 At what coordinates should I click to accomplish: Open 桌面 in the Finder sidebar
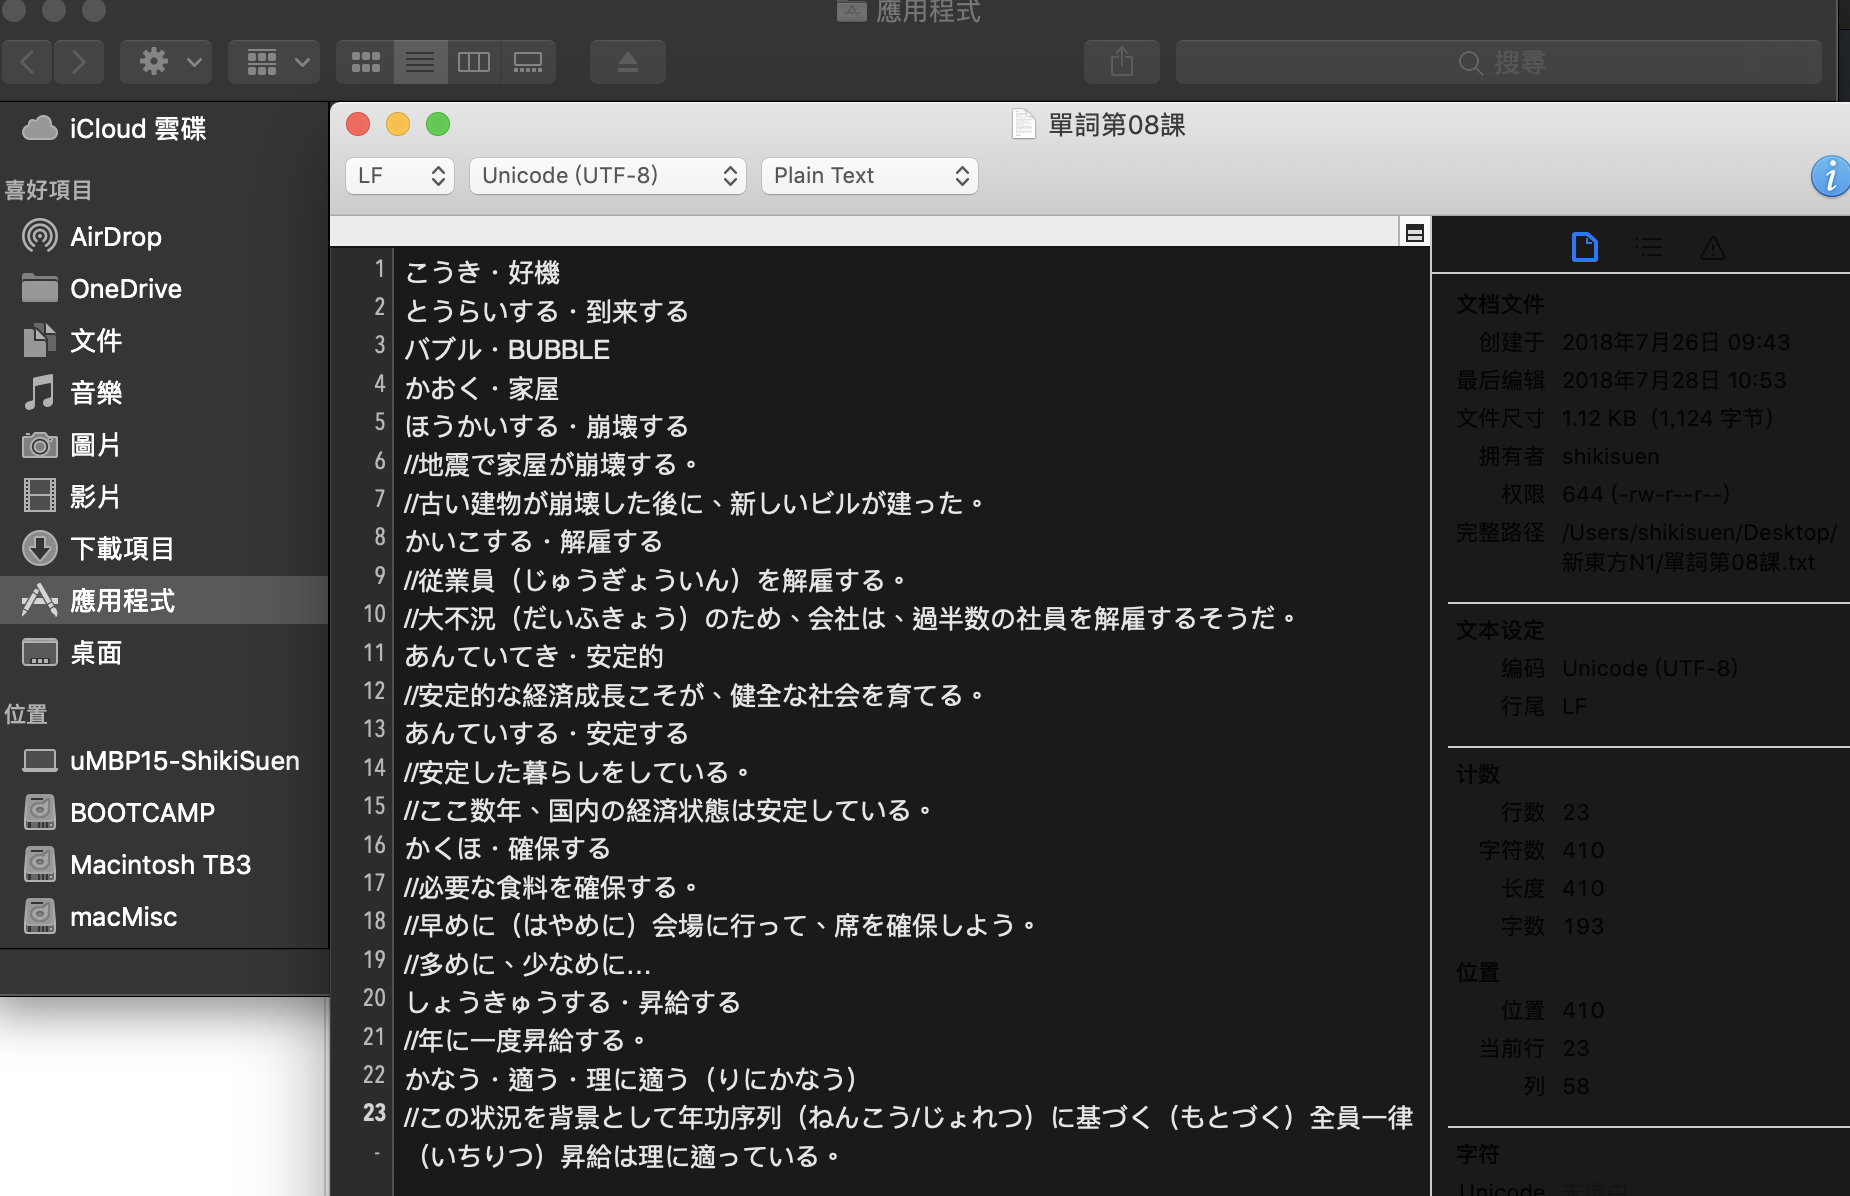point(164,653)
